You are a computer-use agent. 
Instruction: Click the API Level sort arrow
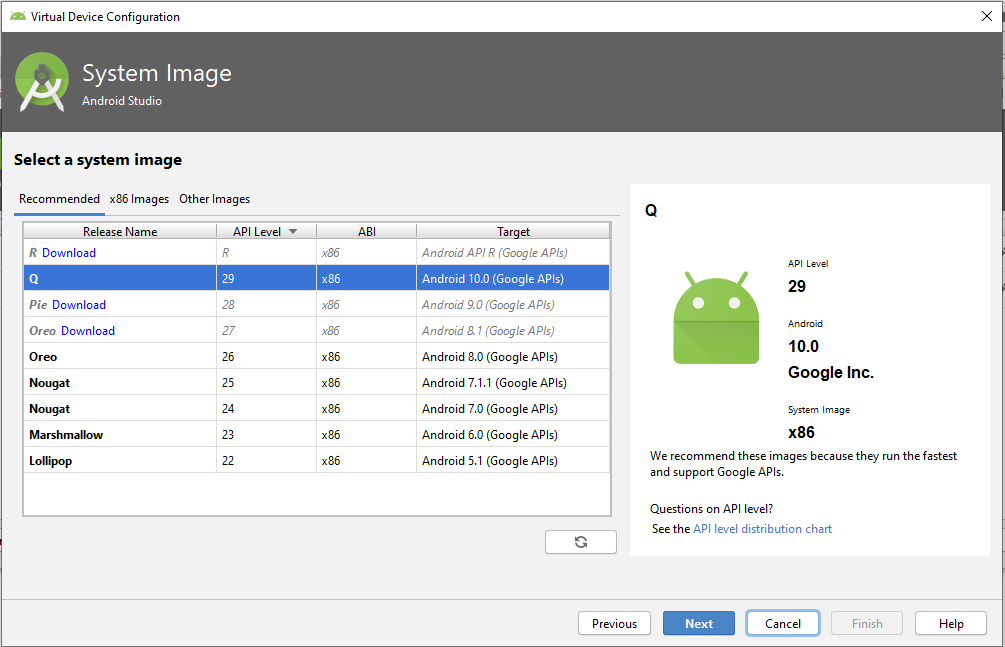[x=293, y=231]
